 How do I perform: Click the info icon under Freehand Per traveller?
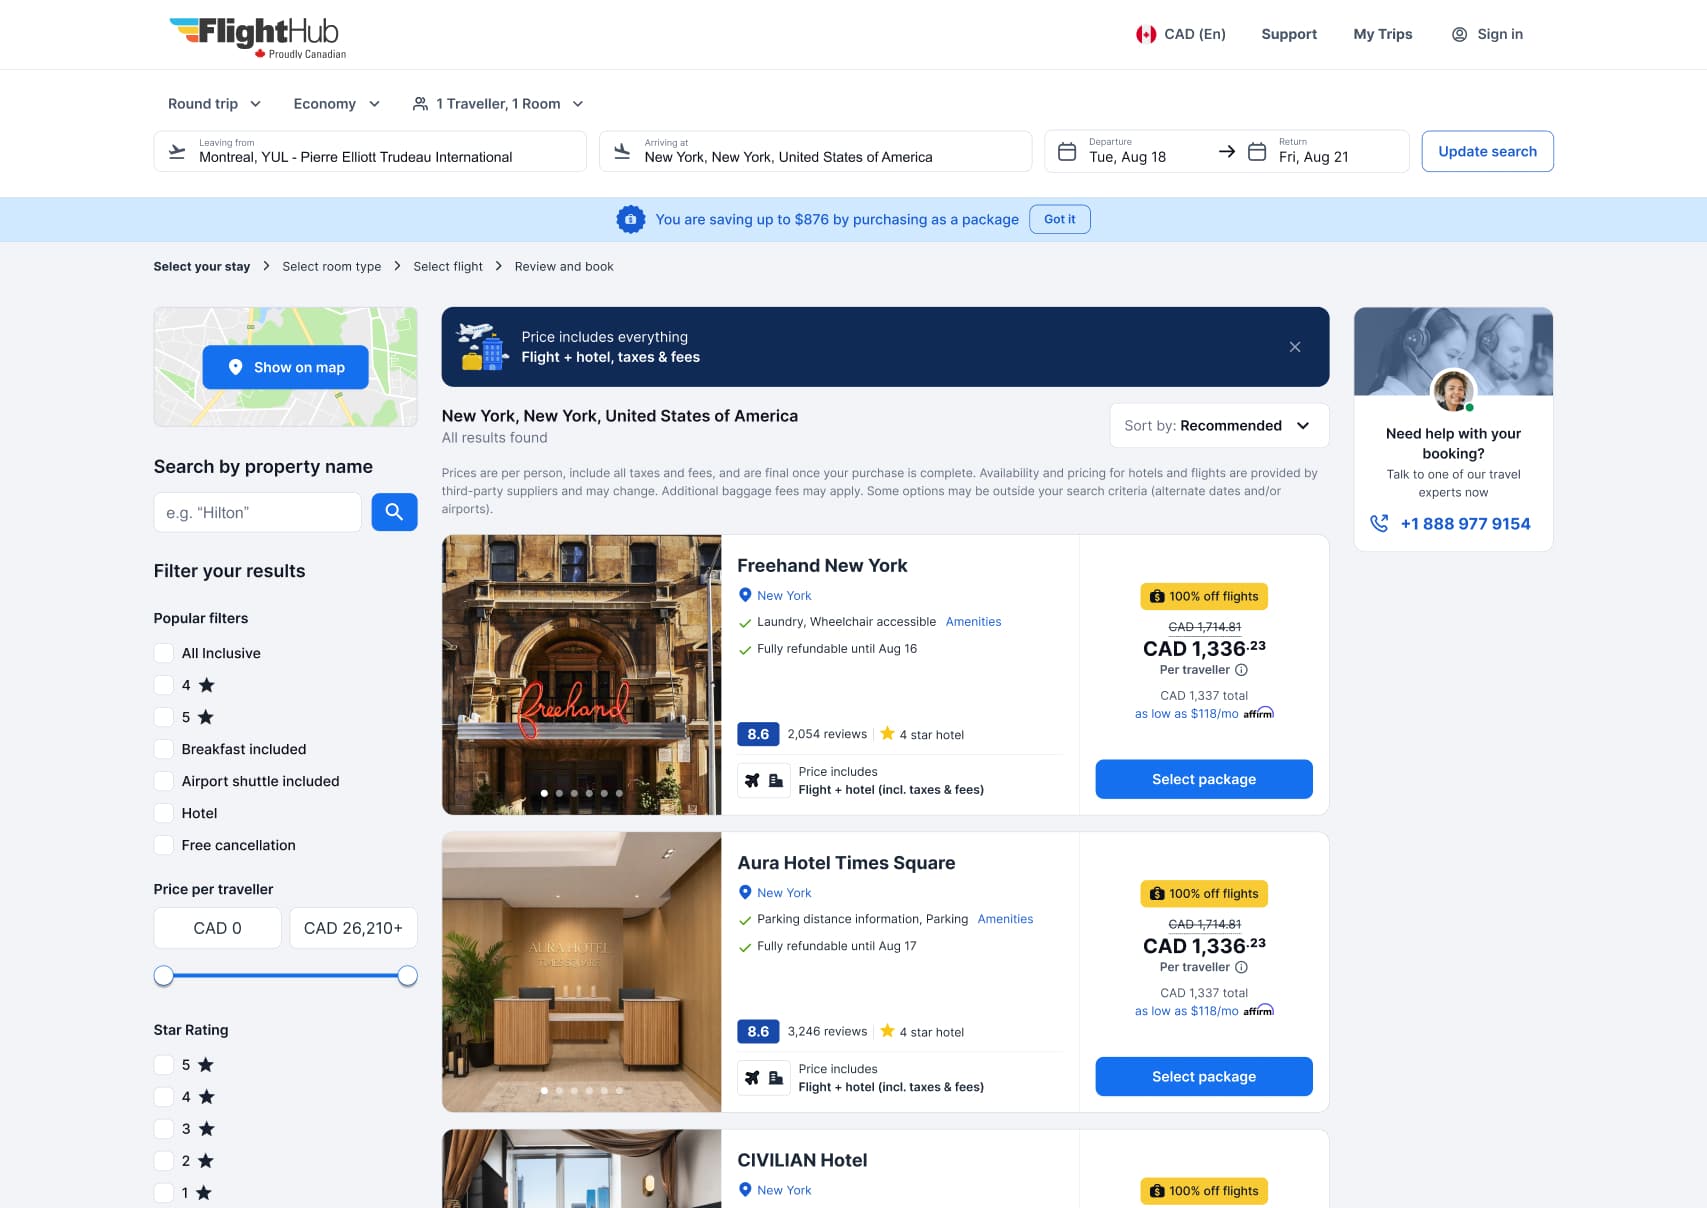[x=1241, y=670]
